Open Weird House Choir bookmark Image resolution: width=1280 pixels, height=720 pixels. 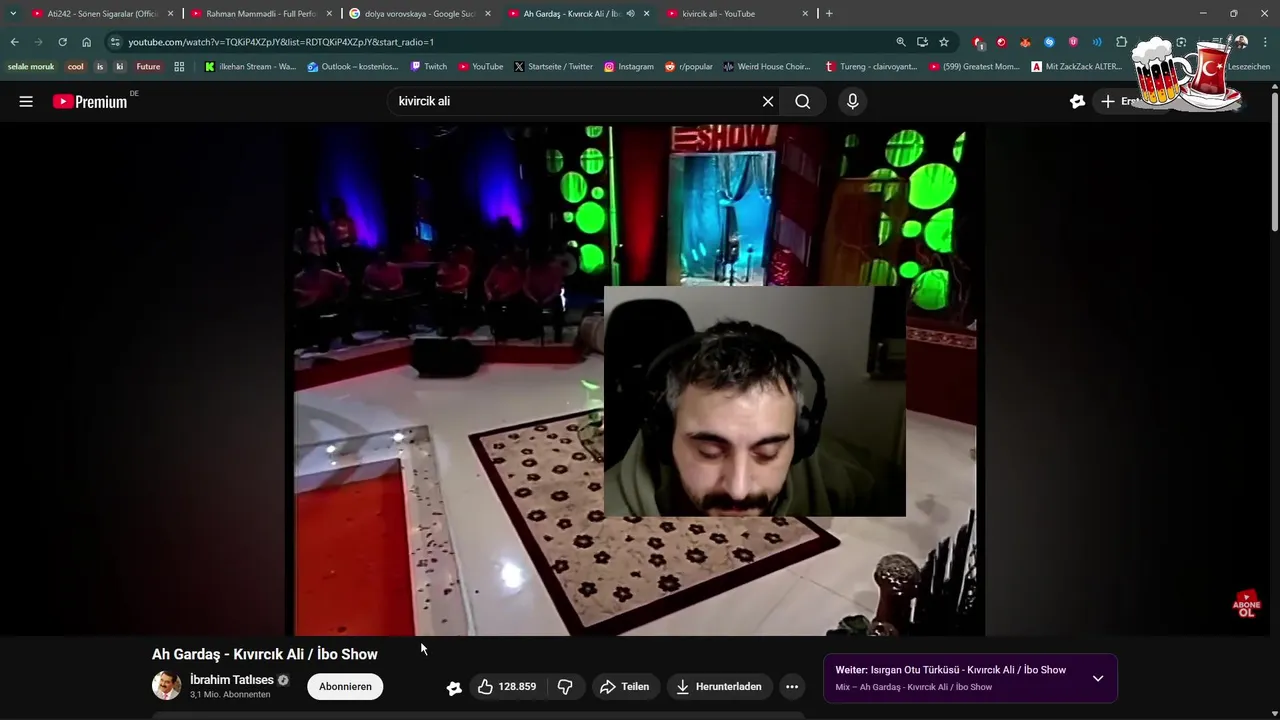coord(767,67)
